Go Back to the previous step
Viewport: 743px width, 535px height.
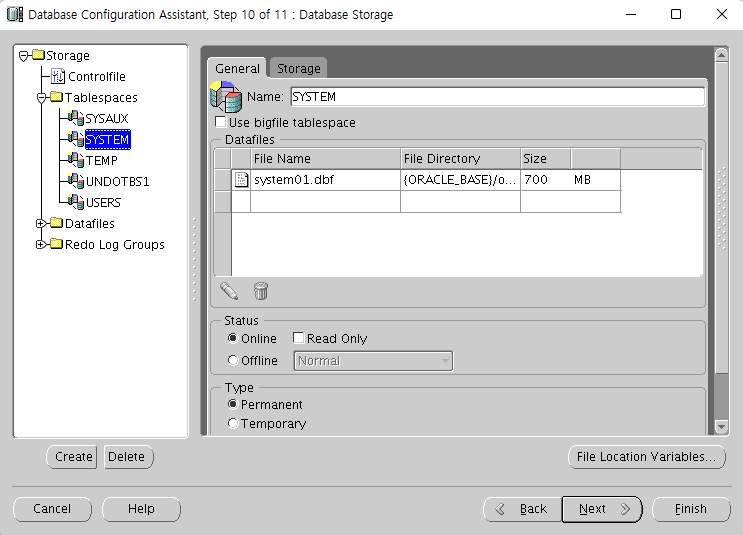(x=522, y=508)
